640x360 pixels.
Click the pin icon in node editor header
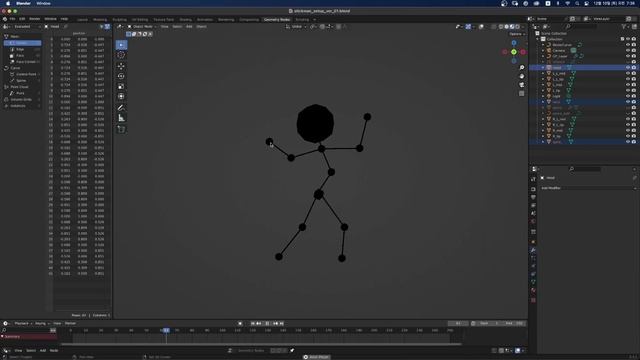coord(292,350)
